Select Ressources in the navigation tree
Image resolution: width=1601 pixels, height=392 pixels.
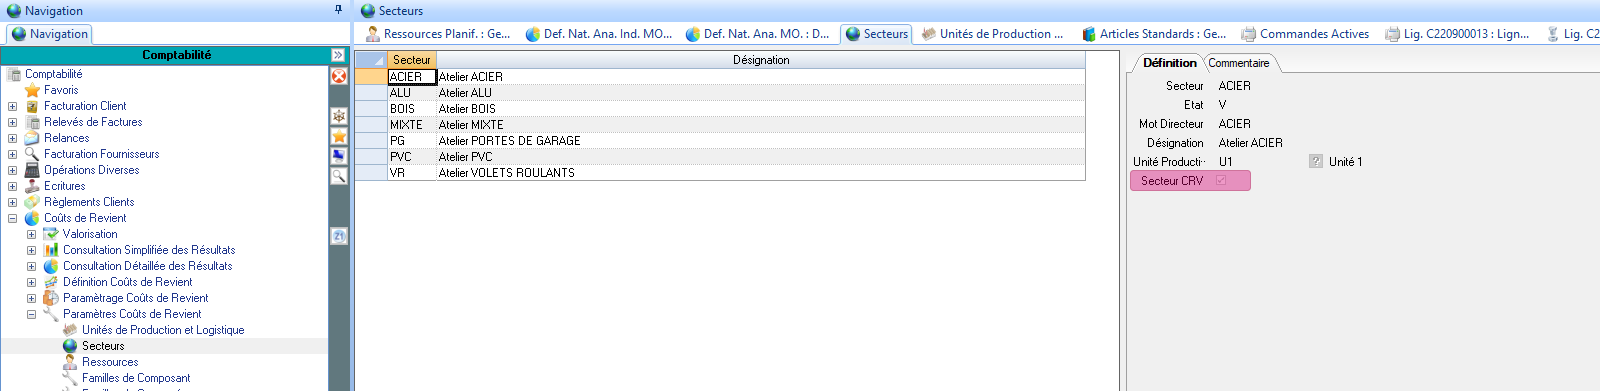(x=110, y=362)
